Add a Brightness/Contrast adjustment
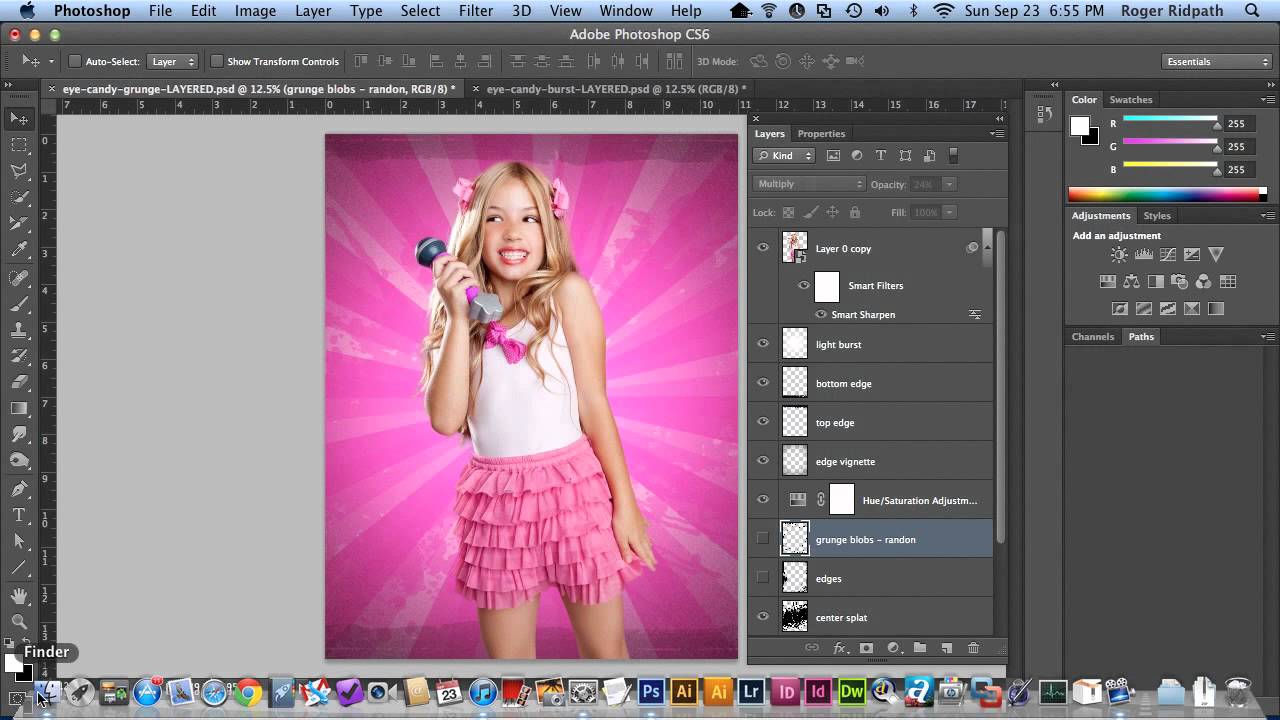Viewport: 1280px width, 720px height. coord(1119,255)
